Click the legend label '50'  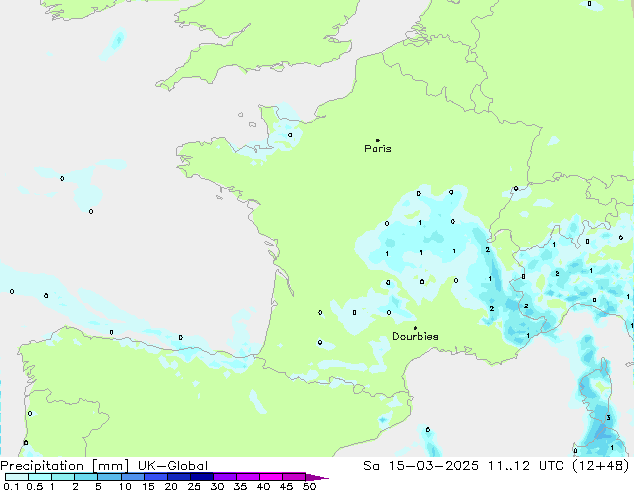tap(309, 486)
